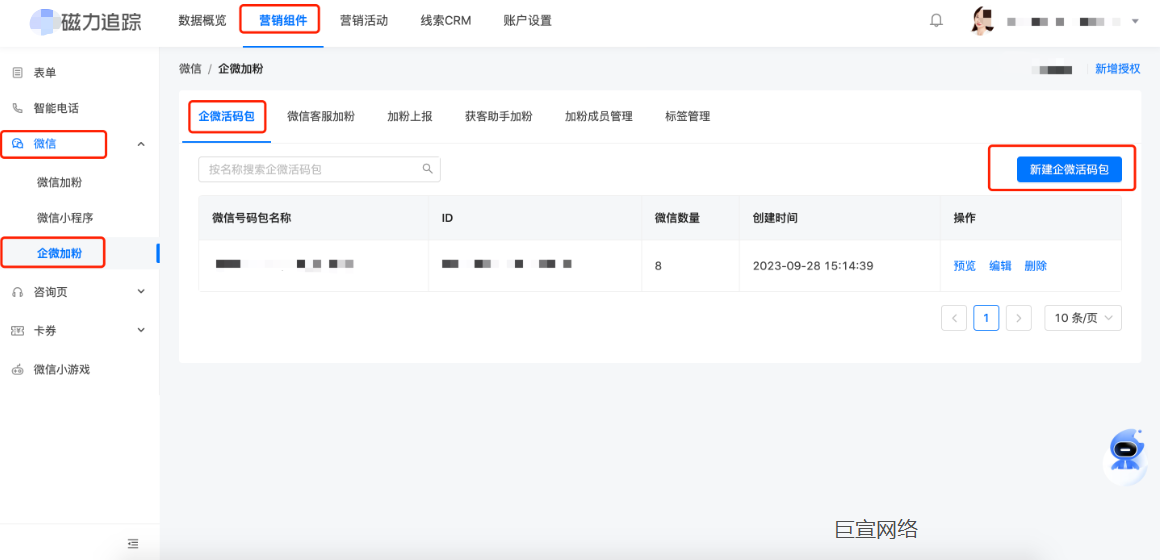Switch to the 加粉上报 tab

(x=410, y=117)
